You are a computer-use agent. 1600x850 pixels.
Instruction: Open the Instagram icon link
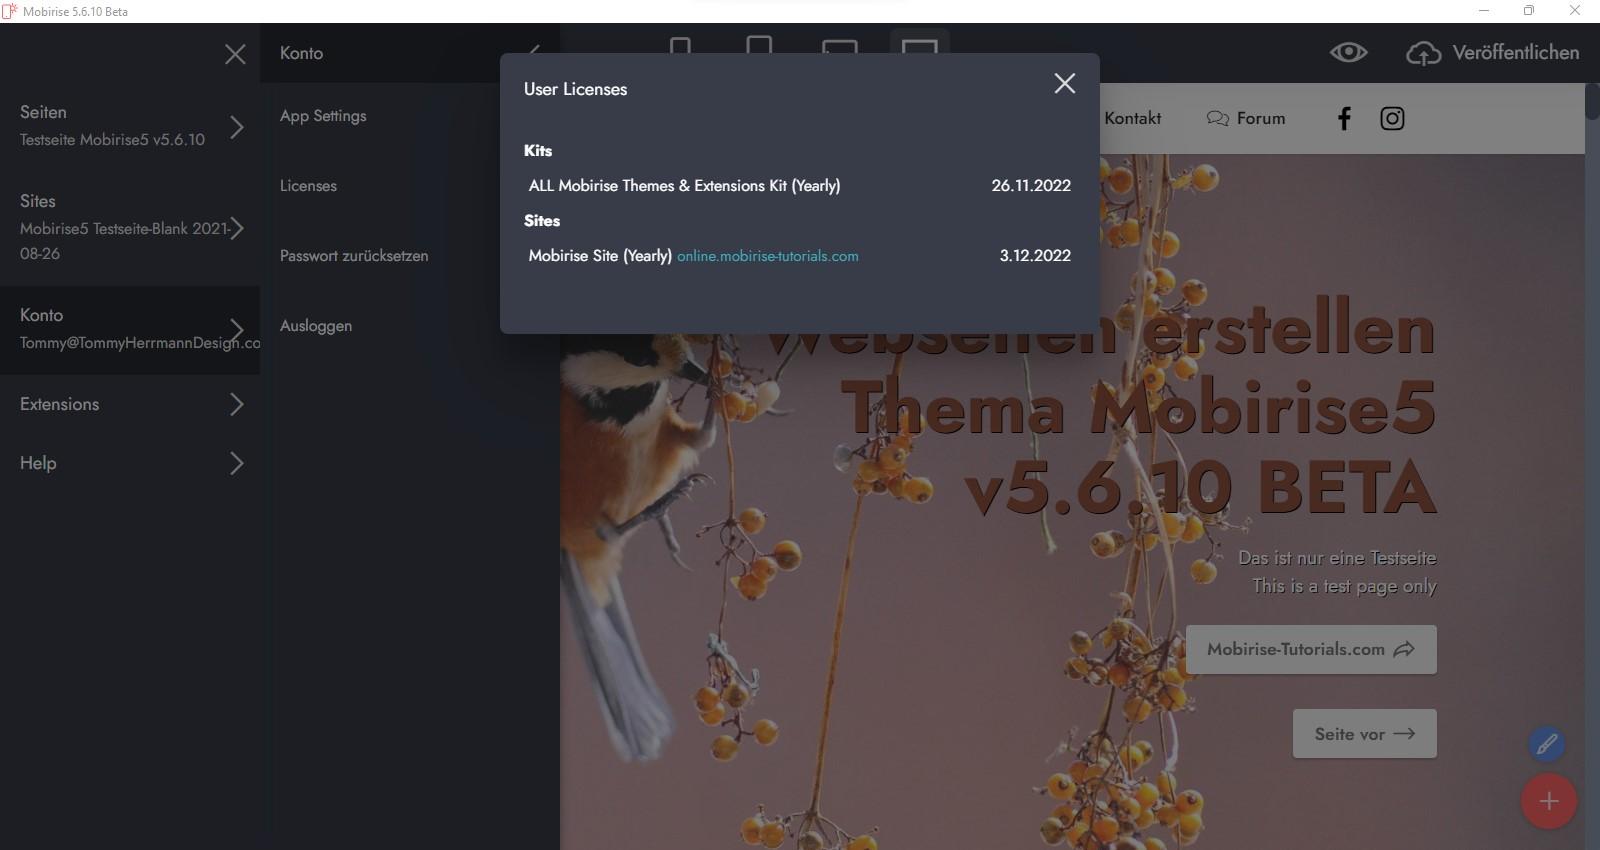pyautogui.click(x=1392, y=119)
